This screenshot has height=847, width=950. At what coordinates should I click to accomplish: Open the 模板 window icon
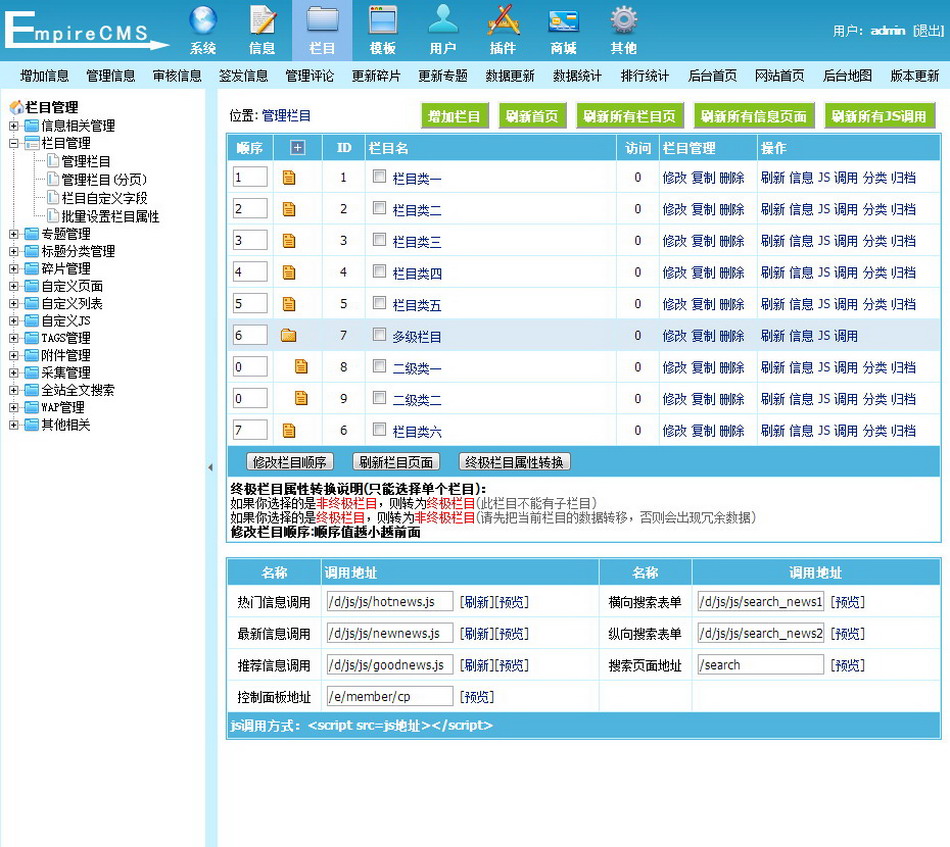coord(382,20)
